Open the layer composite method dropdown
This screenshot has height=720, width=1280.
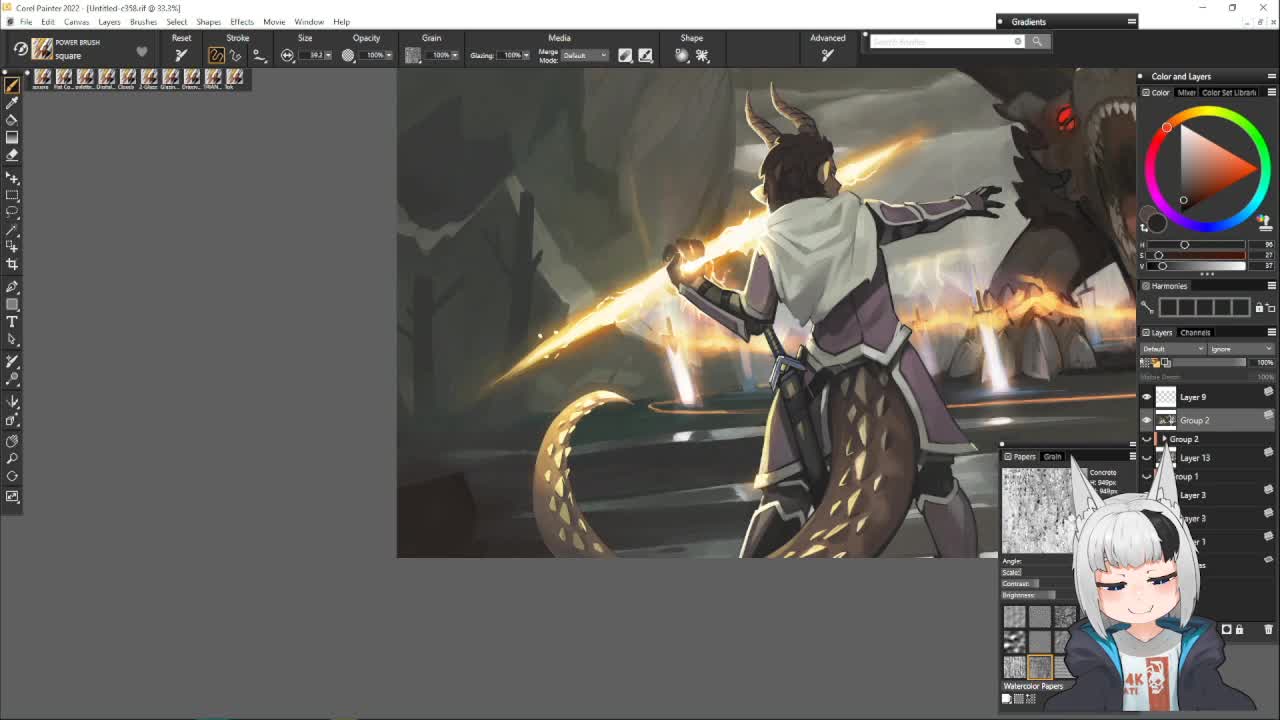1173,349
